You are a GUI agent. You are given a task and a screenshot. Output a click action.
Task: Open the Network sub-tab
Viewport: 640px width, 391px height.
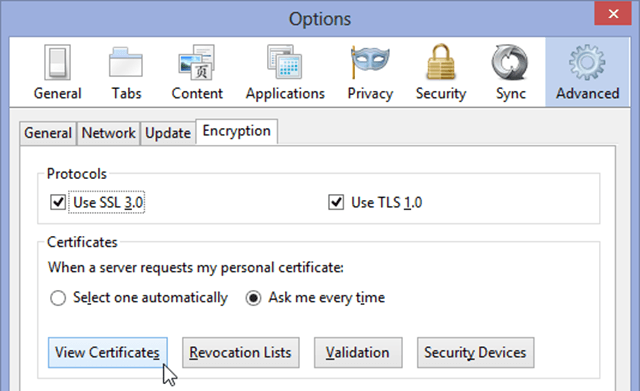[109, 133]
